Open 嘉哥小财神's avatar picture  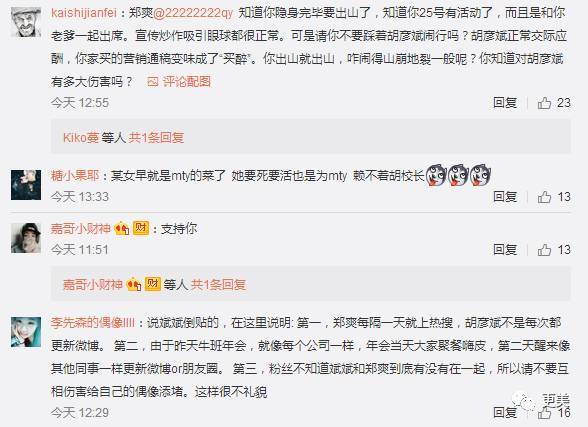26,238
